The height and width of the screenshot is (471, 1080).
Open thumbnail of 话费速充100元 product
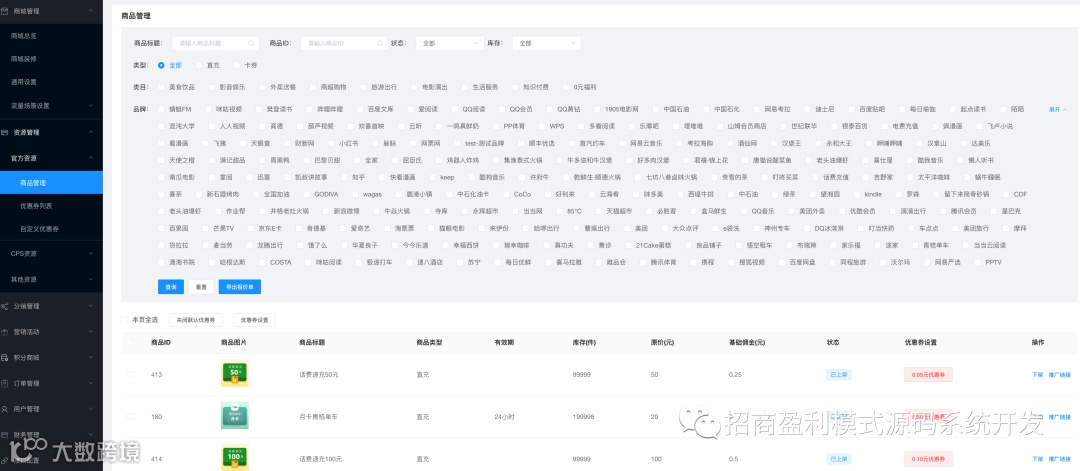point(234,458)
